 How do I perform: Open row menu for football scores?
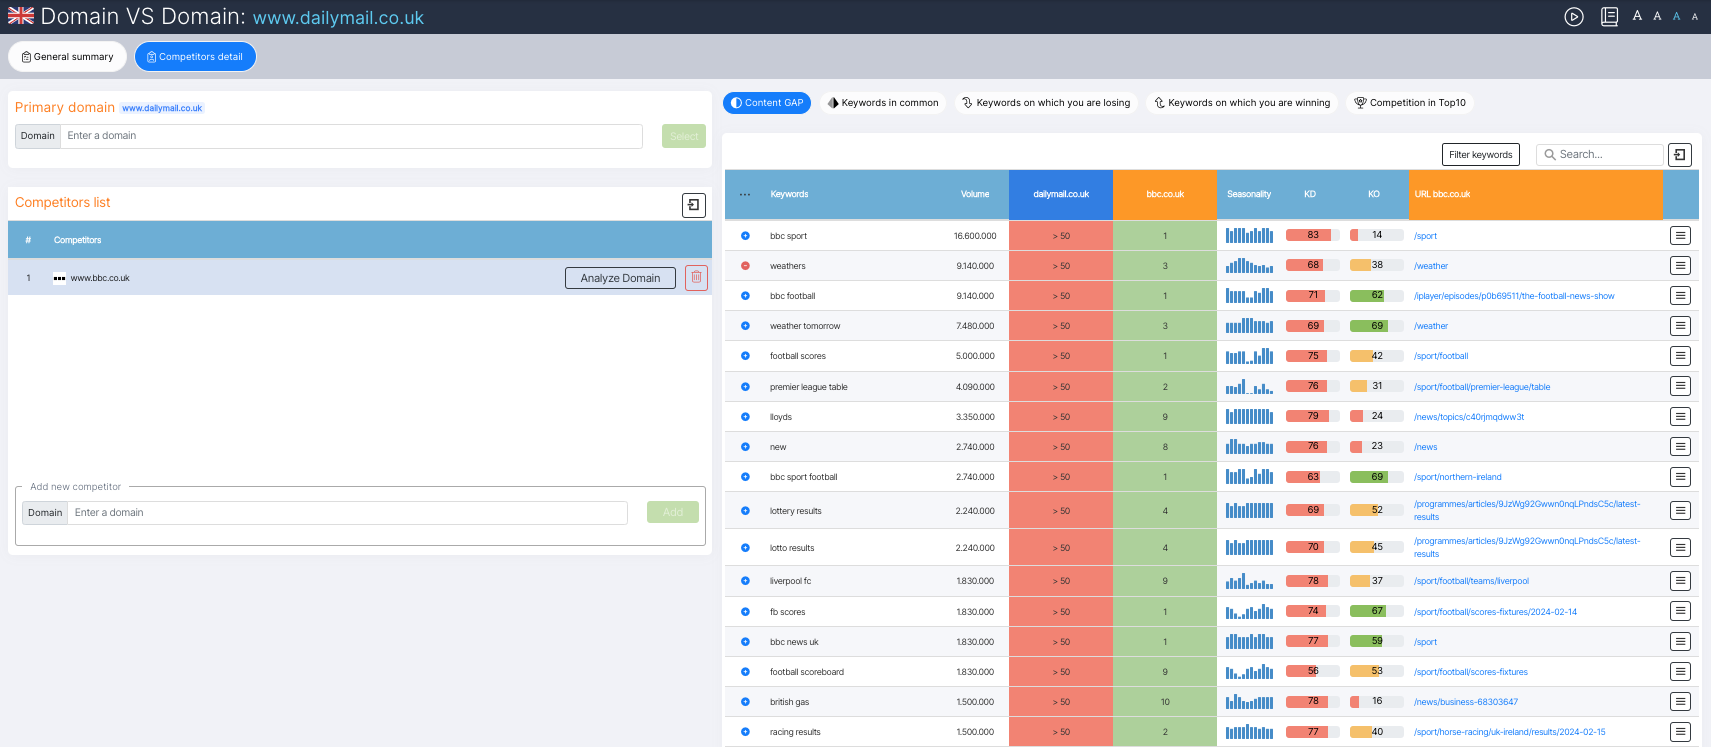coord(1680,356)
